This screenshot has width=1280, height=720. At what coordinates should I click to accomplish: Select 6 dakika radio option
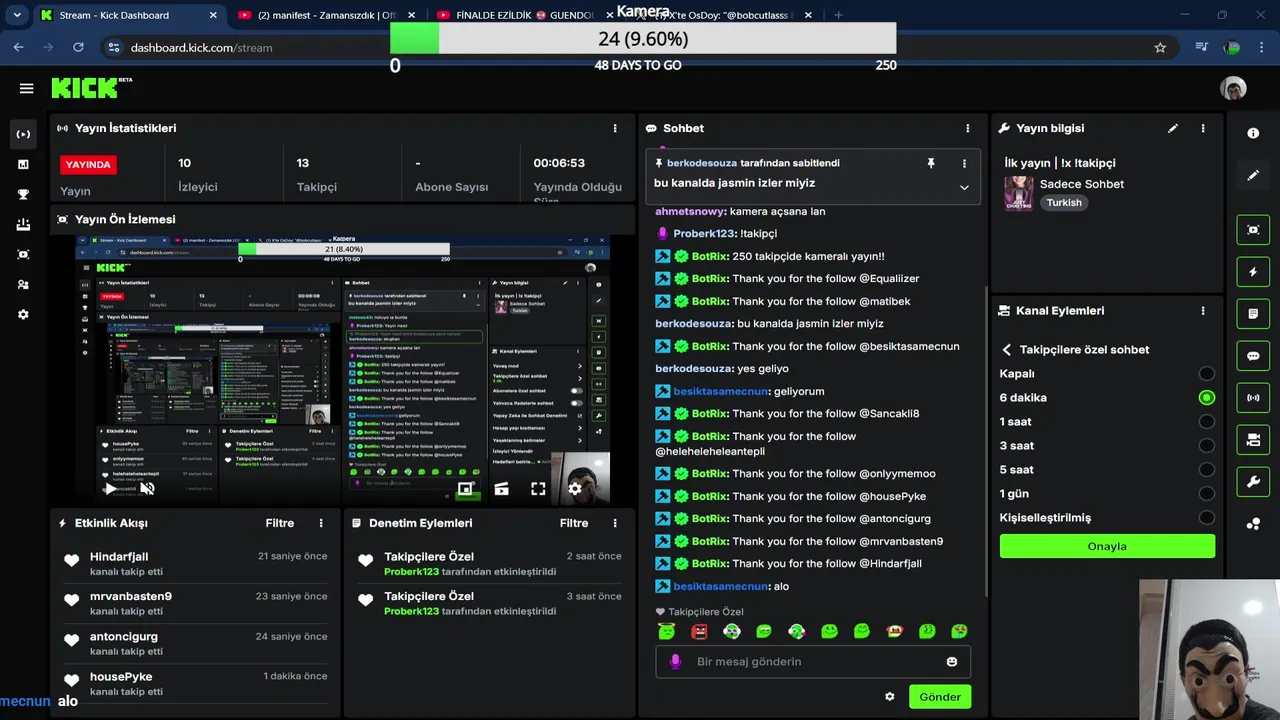pyautogui.click(x=1207, y=398)
